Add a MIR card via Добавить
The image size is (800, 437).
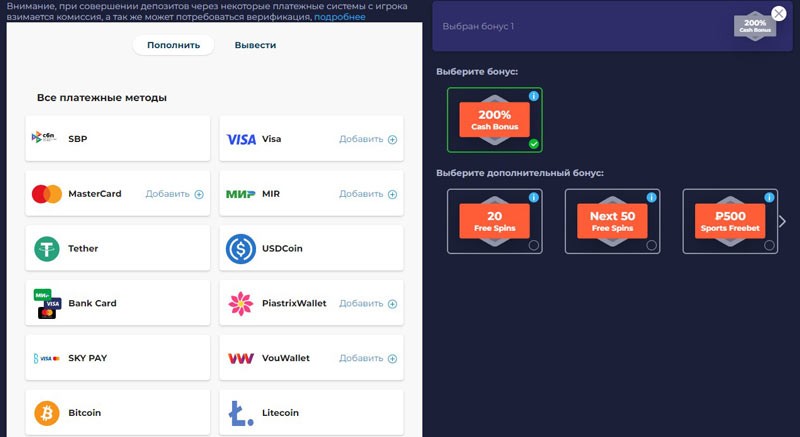coord(367,194)
